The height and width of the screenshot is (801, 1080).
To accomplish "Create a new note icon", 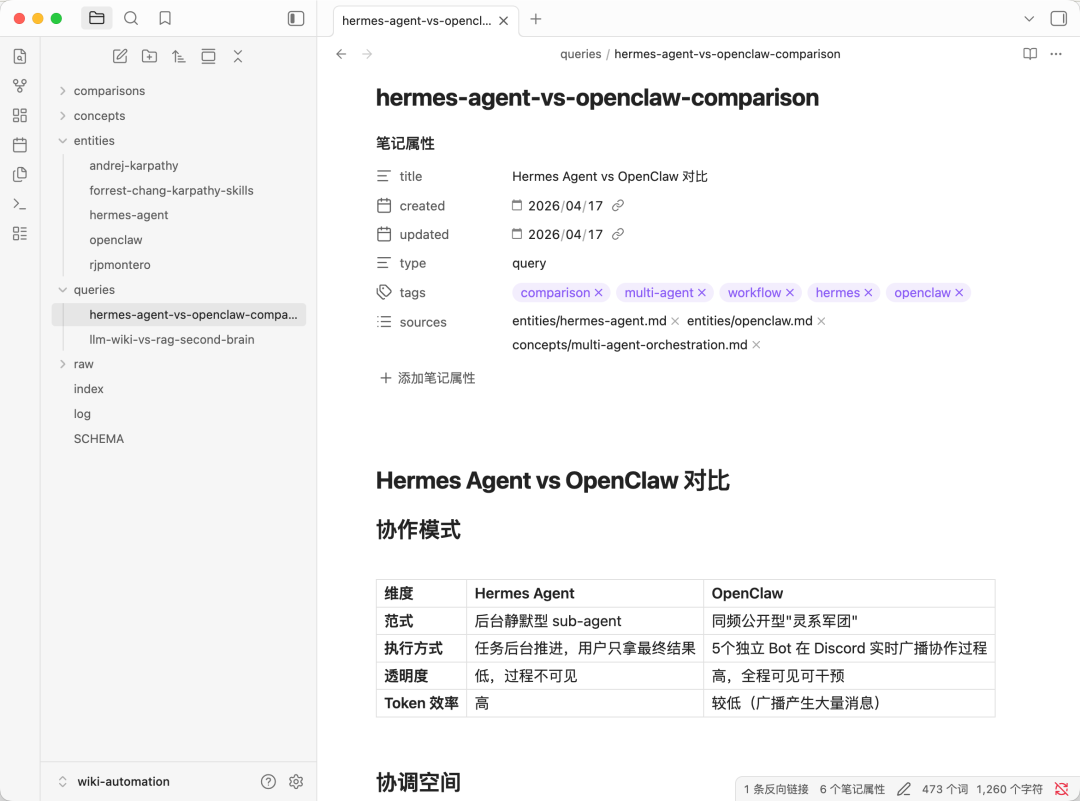I will 120,56.
